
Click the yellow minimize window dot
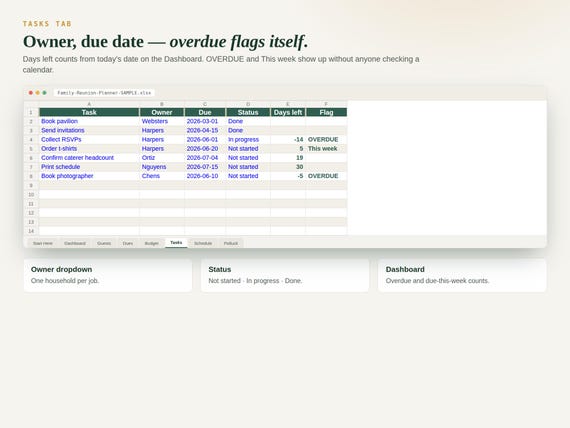pyautogui.click(x=37, y=93)
